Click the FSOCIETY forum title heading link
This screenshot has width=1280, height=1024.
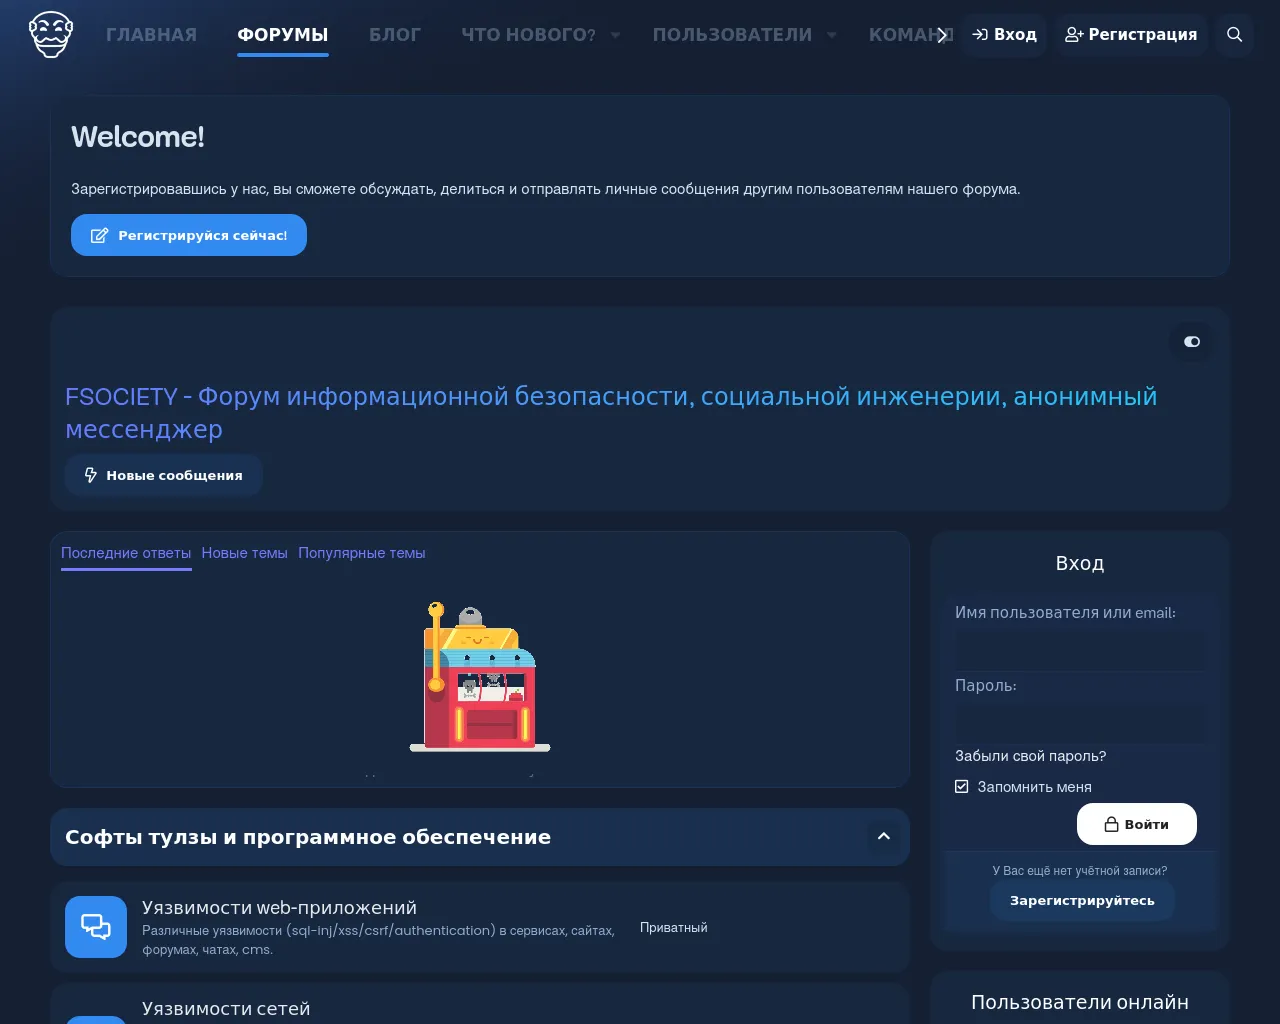click(x=611, y=412)
